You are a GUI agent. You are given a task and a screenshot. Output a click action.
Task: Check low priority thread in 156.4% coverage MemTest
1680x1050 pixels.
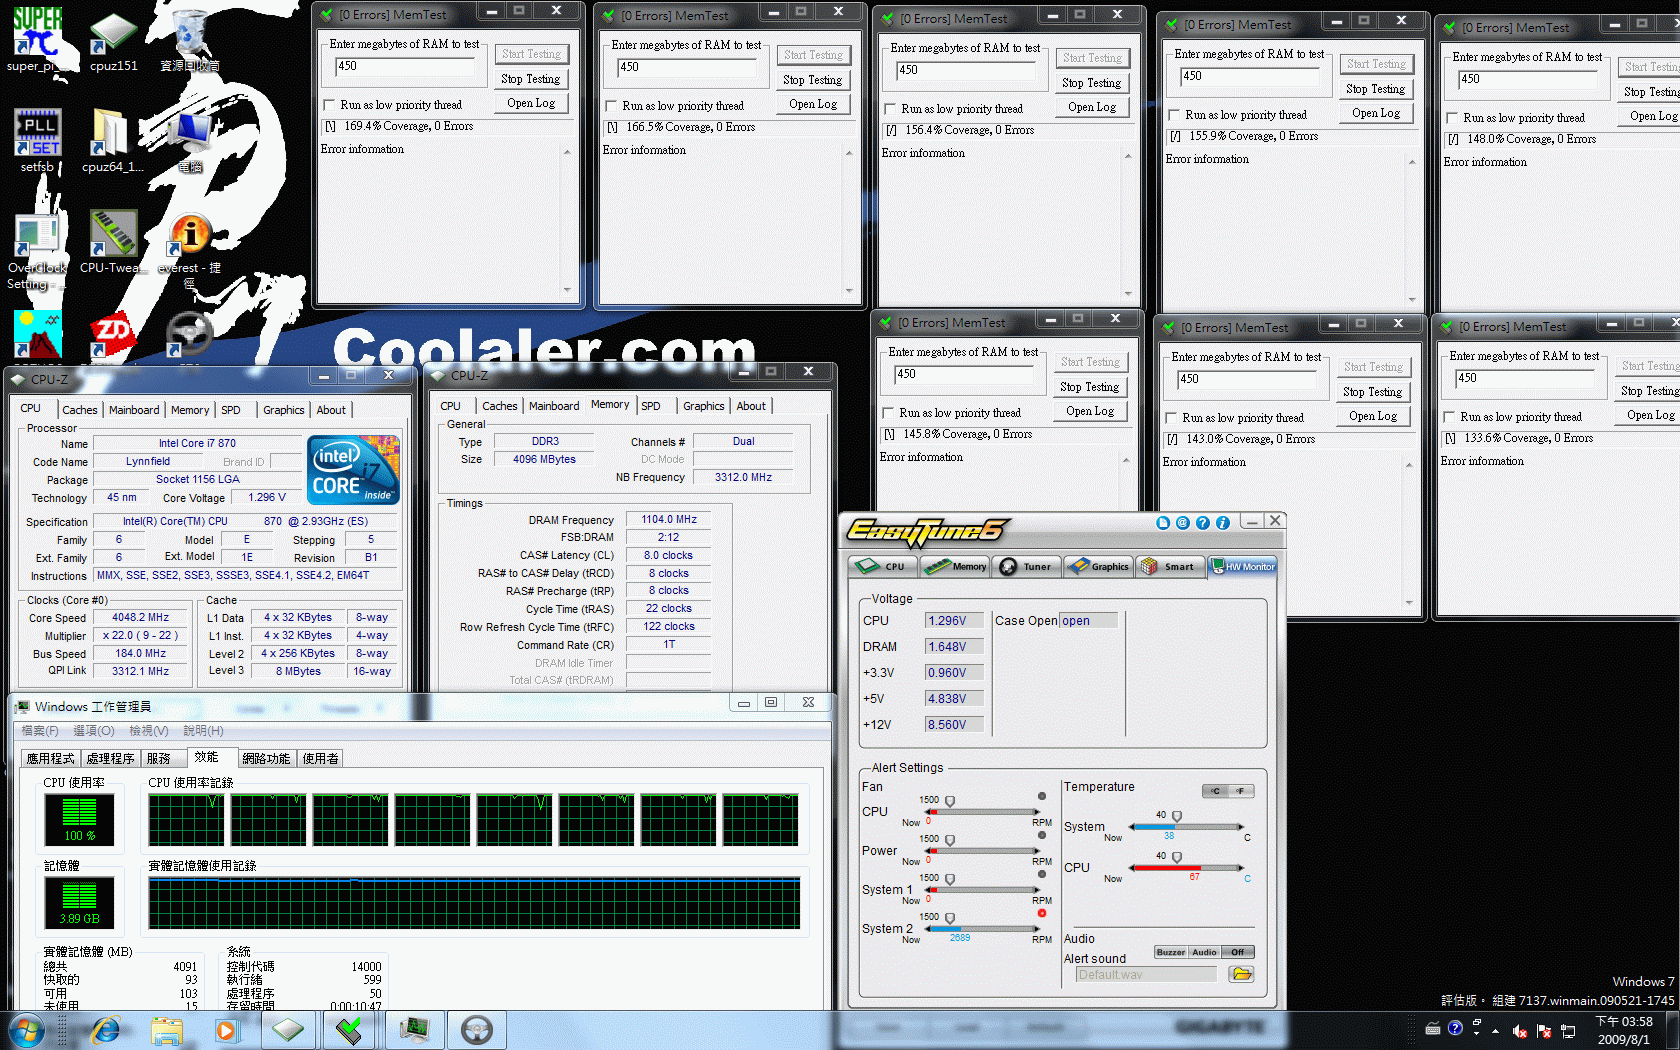tap(890, 109)
